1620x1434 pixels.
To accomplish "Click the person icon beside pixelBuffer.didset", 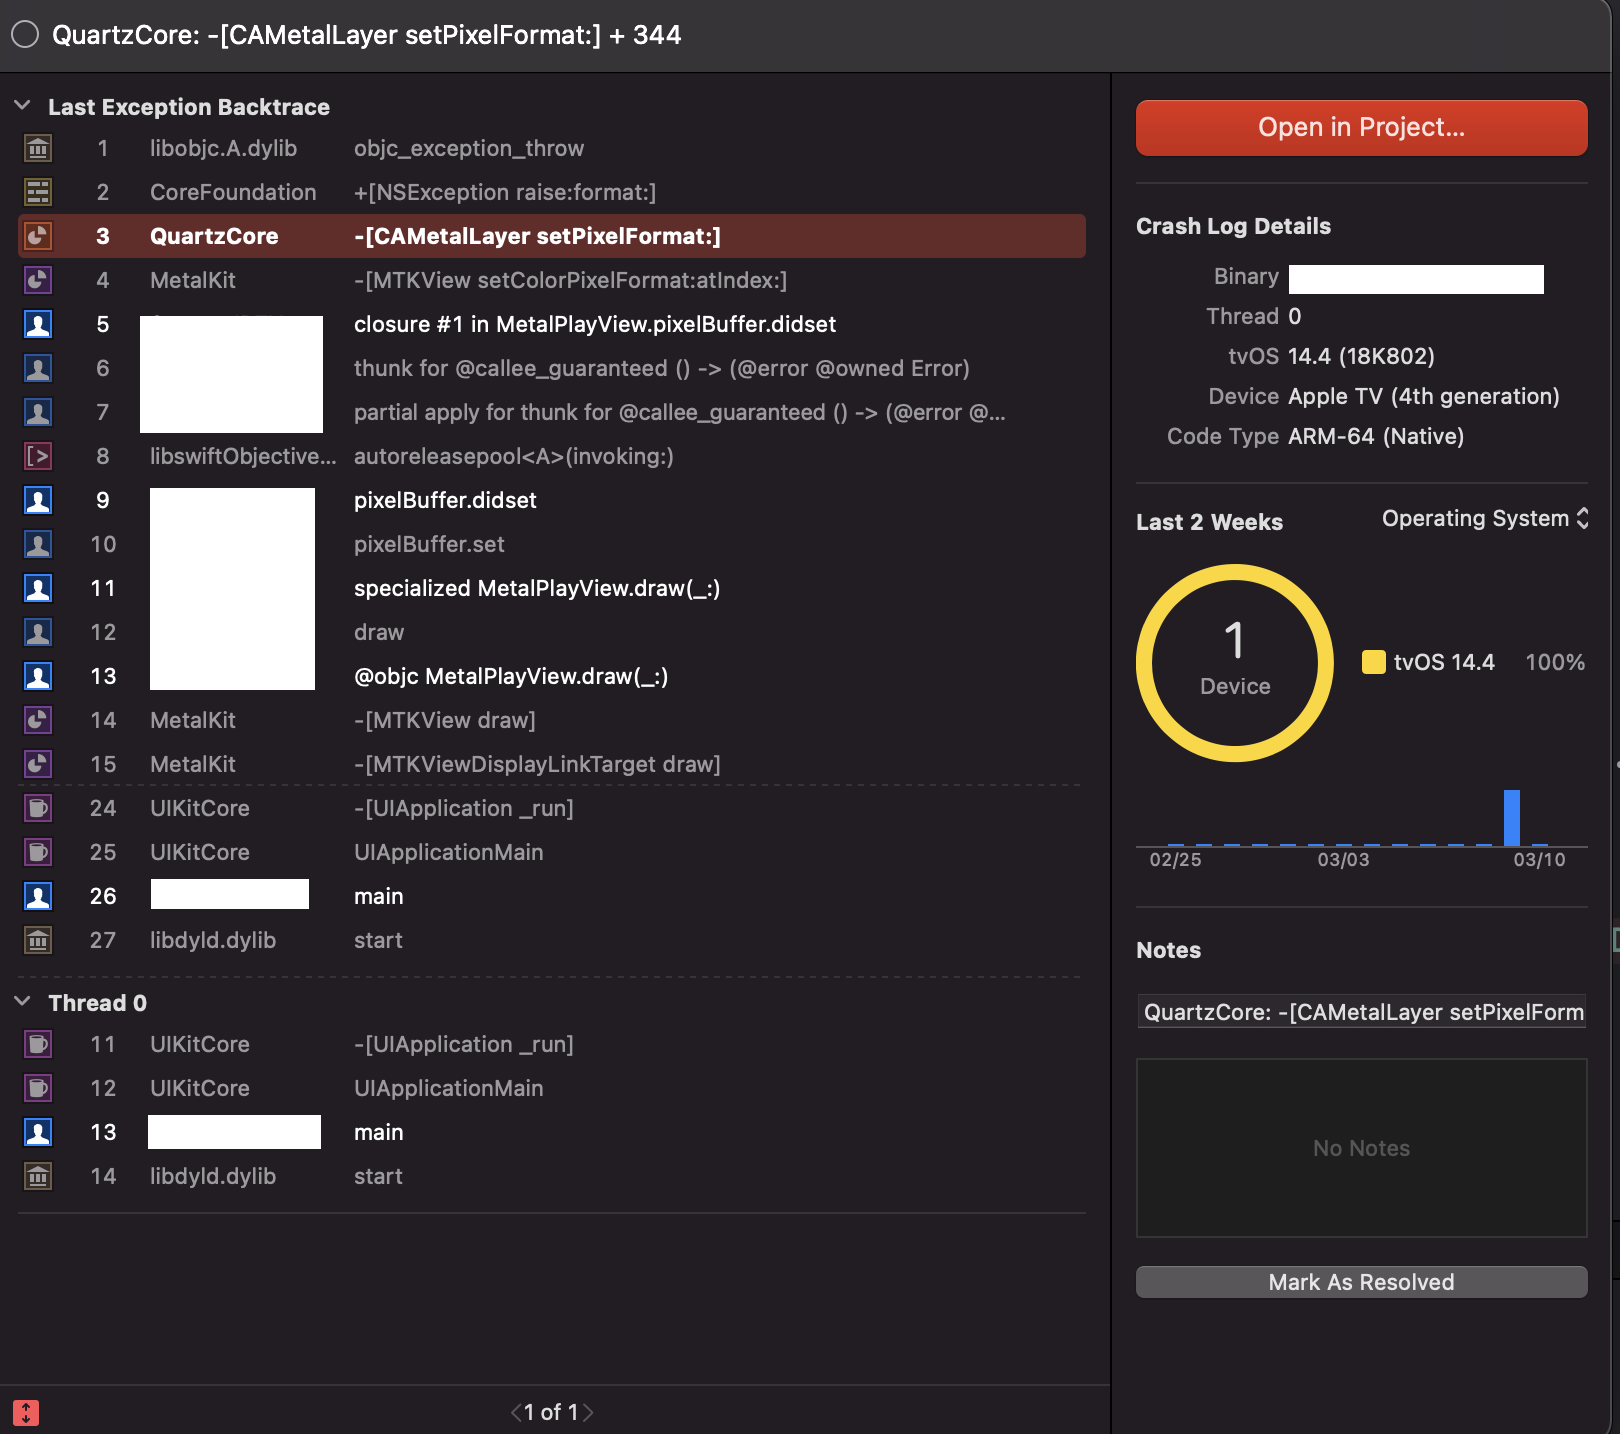I will click(37, 500).
